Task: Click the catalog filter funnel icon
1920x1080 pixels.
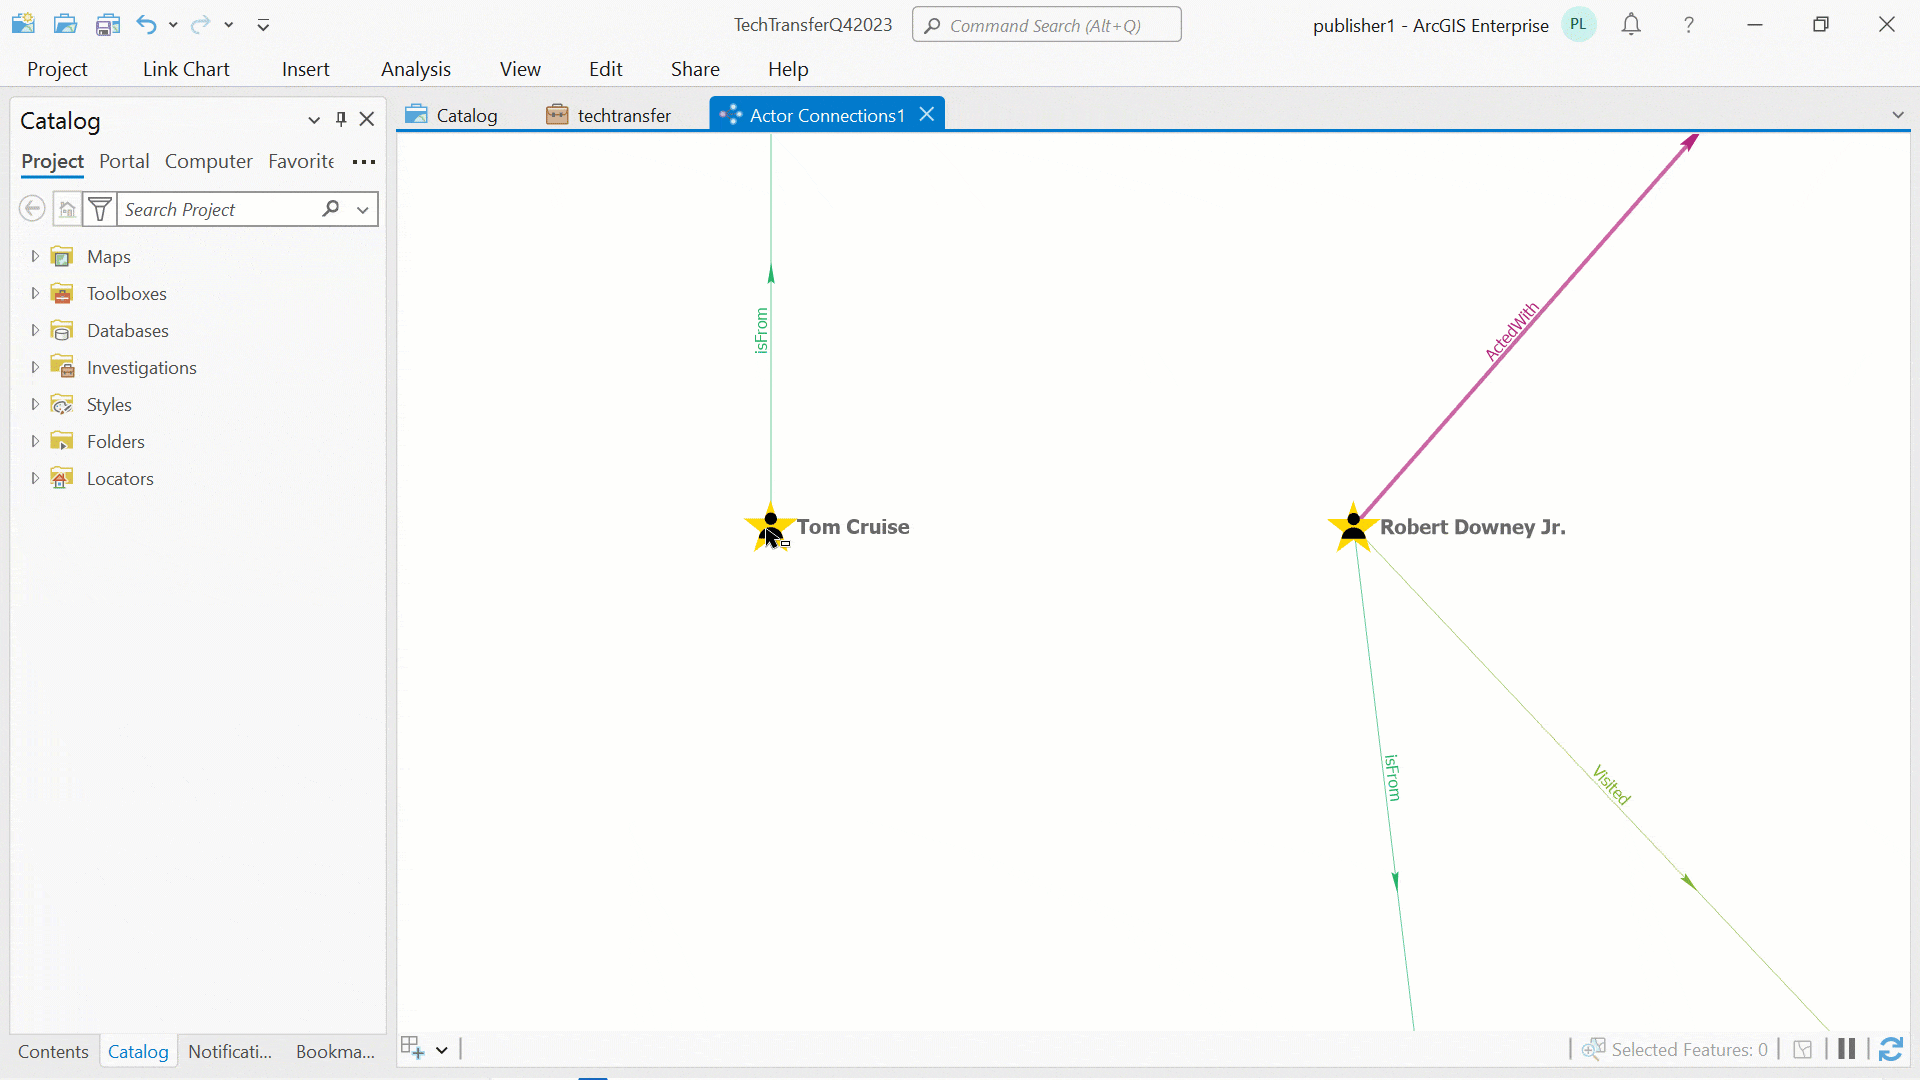Action: pyautogui.click(x=100, y=209)
